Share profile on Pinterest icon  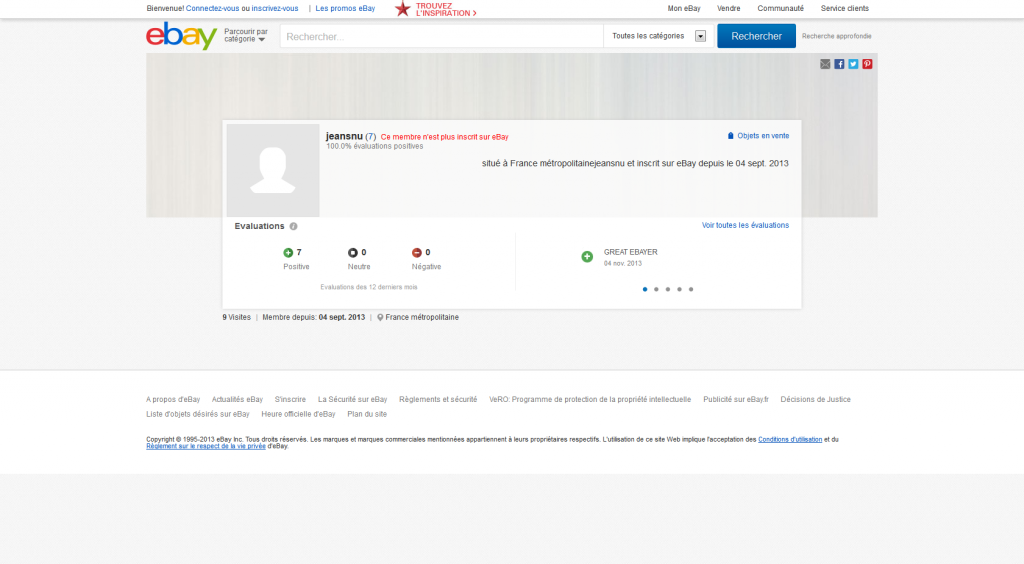(x=867, y=64)
